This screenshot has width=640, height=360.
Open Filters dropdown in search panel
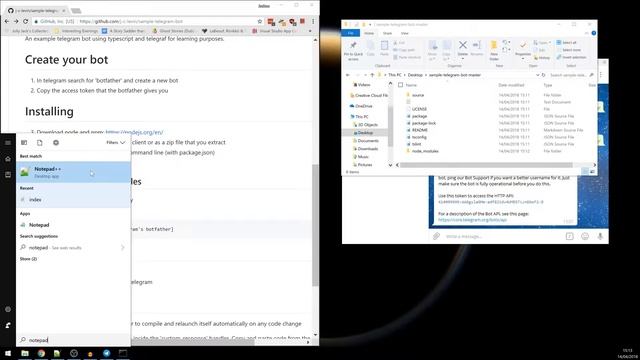116,142
